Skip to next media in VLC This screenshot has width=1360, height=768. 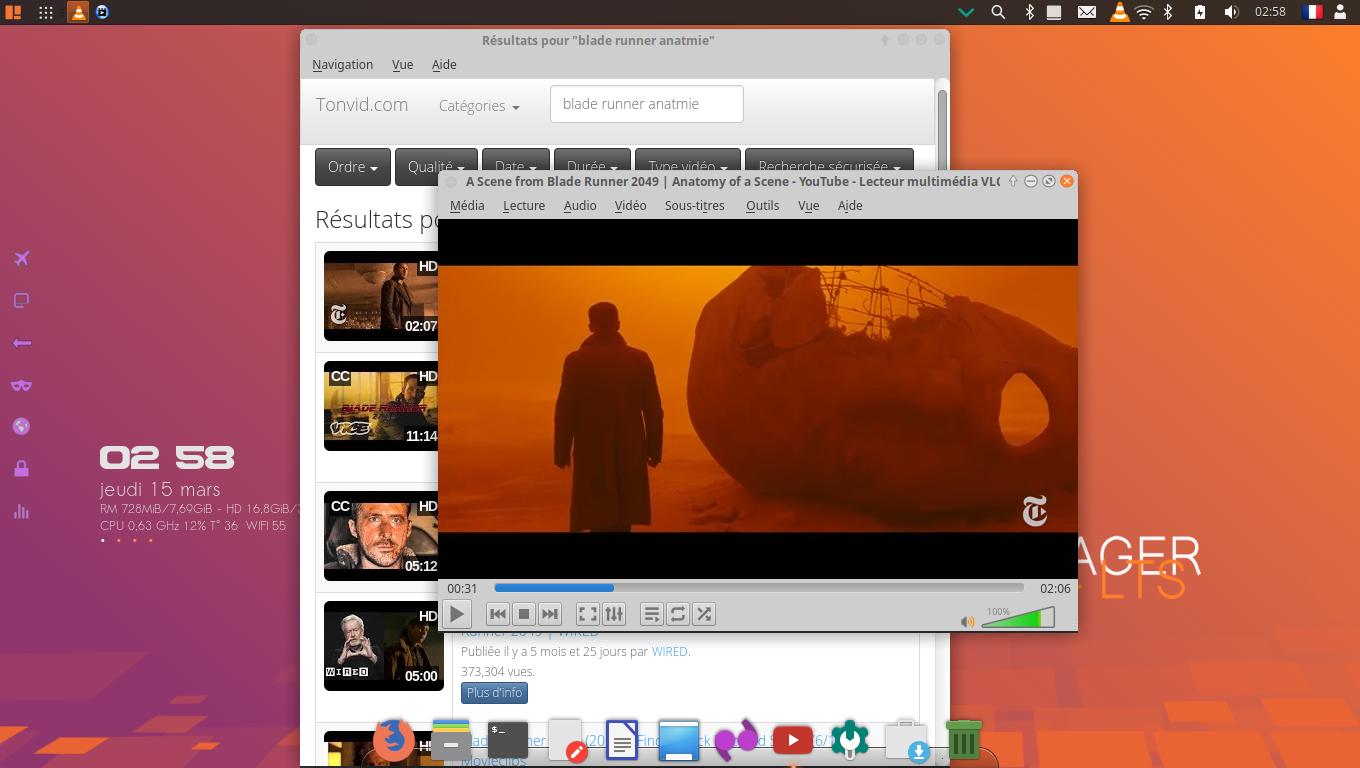550,614
